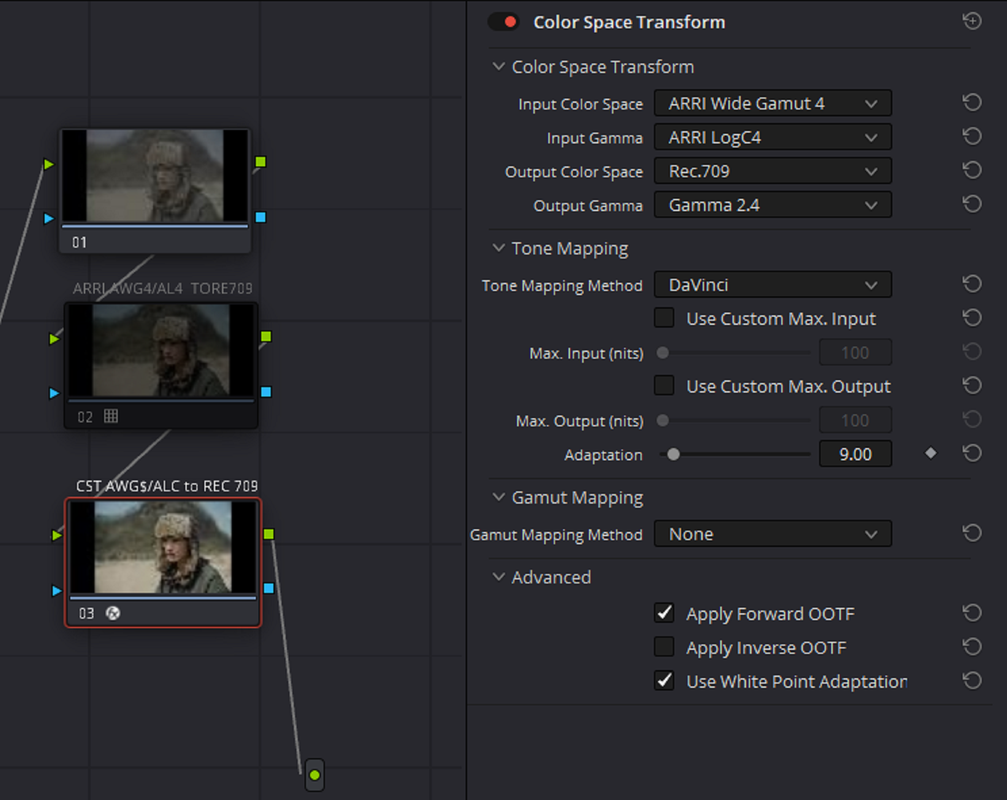Reset the Gamut Mapping Method setting
This screenshot has height=800, width=1007.
[x=972, y=533]
